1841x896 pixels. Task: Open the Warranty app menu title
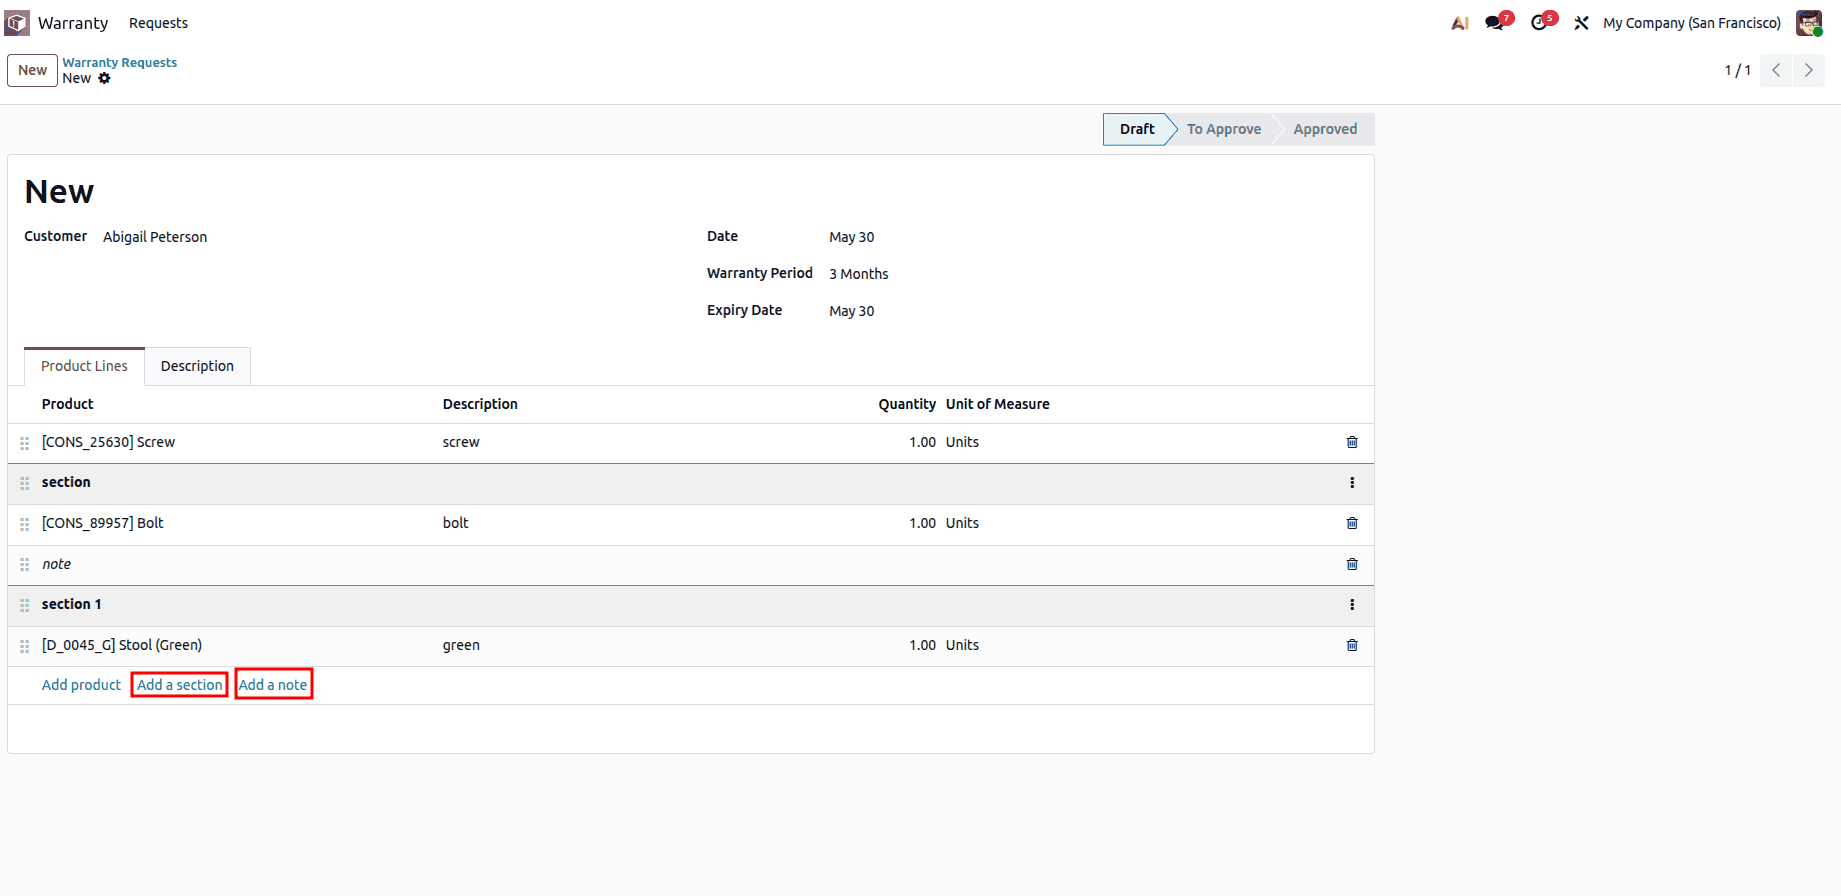(x=73, y=23)
